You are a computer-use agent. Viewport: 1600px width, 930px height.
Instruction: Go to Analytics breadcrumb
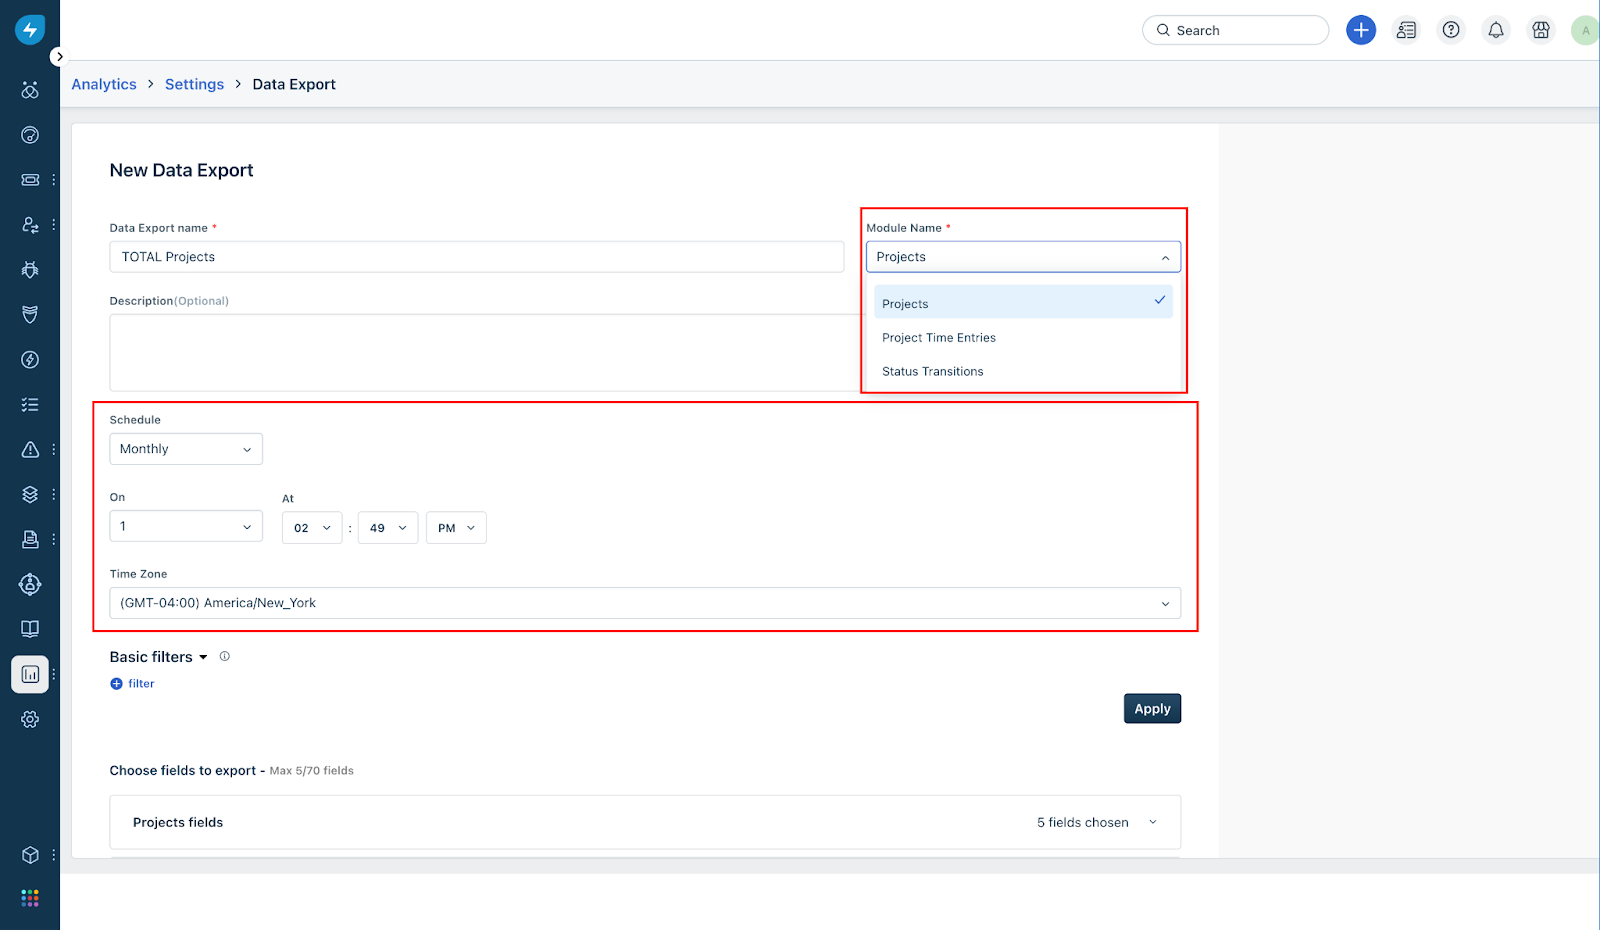click(x=104, y=84)
